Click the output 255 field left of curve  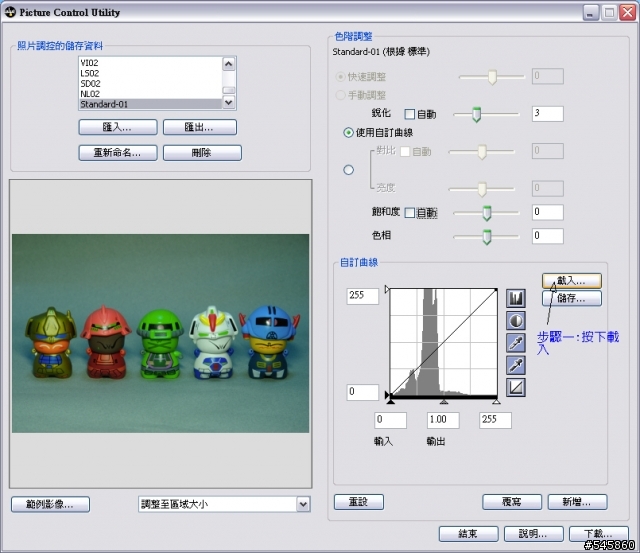362,296
